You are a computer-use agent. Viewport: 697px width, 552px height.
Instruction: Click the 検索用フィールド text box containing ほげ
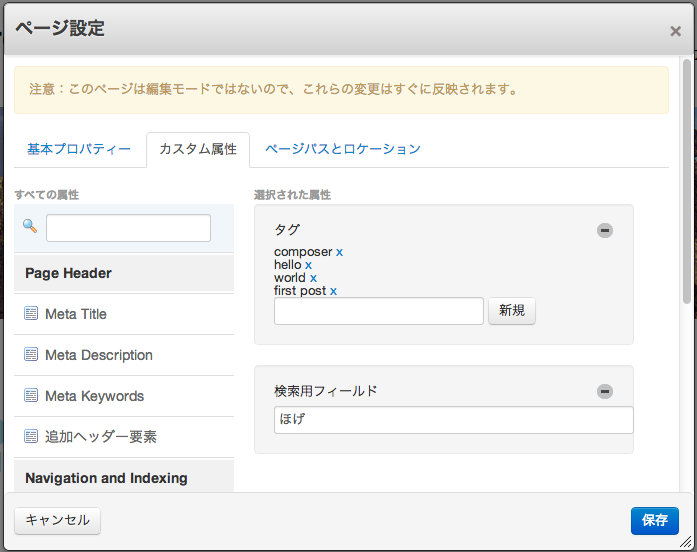point(453,420)
